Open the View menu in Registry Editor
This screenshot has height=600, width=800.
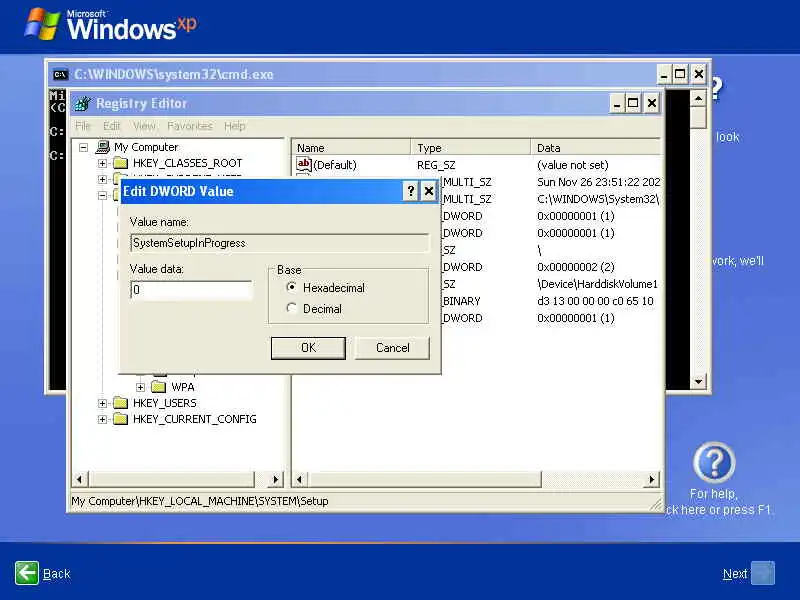(144, 126)
